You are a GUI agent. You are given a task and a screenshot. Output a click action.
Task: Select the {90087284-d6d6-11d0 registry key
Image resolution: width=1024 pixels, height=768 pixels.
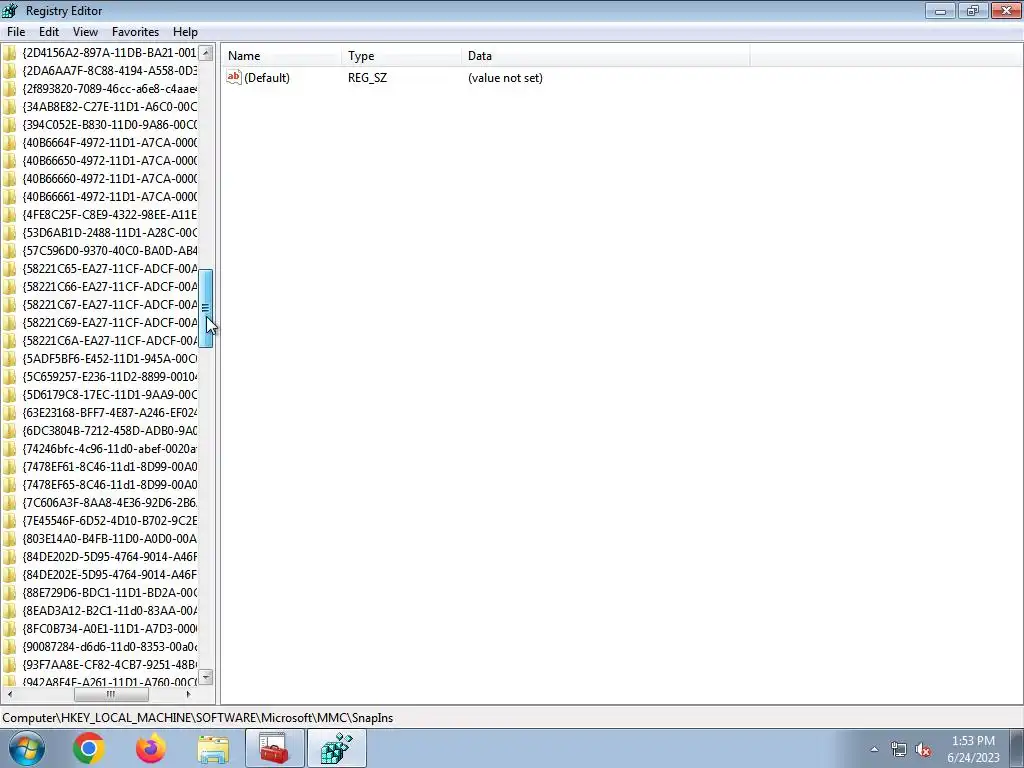pos(109,647)
